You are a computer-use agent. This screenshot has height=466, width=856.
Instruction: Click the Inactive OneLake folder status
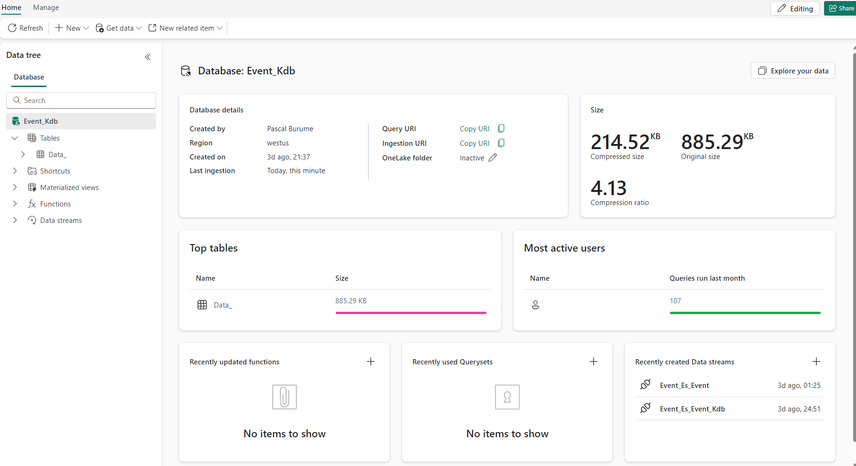point(472,158)
